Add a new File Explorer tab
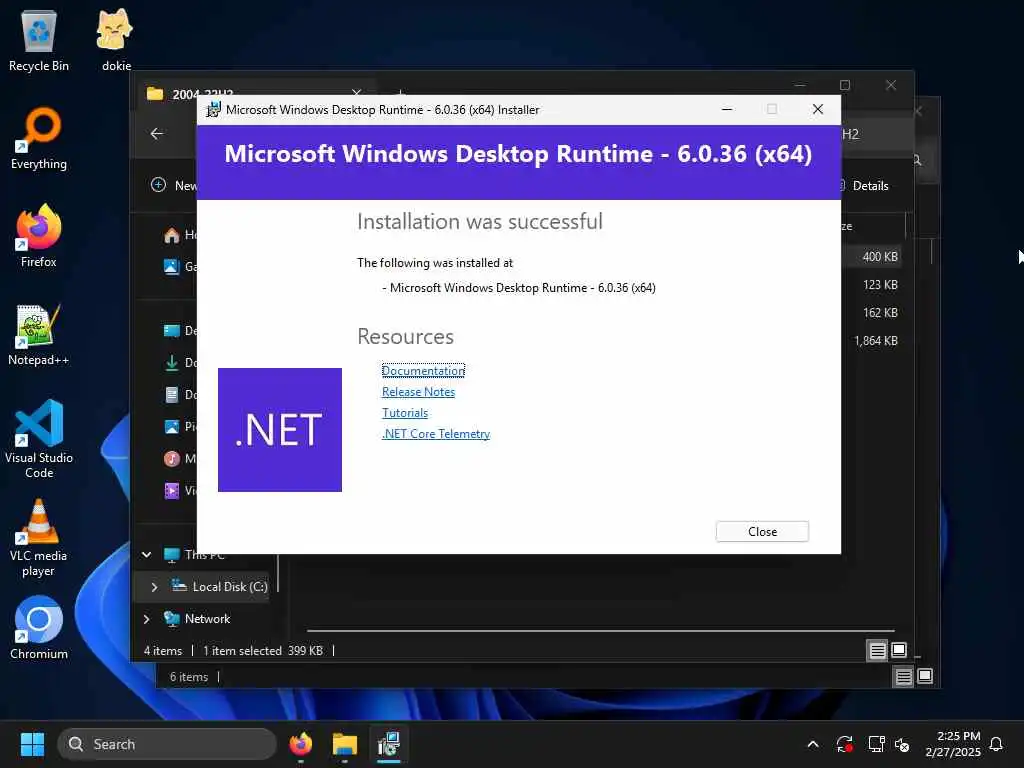Viewport: 1024px width, 768px height. point(401,93)
